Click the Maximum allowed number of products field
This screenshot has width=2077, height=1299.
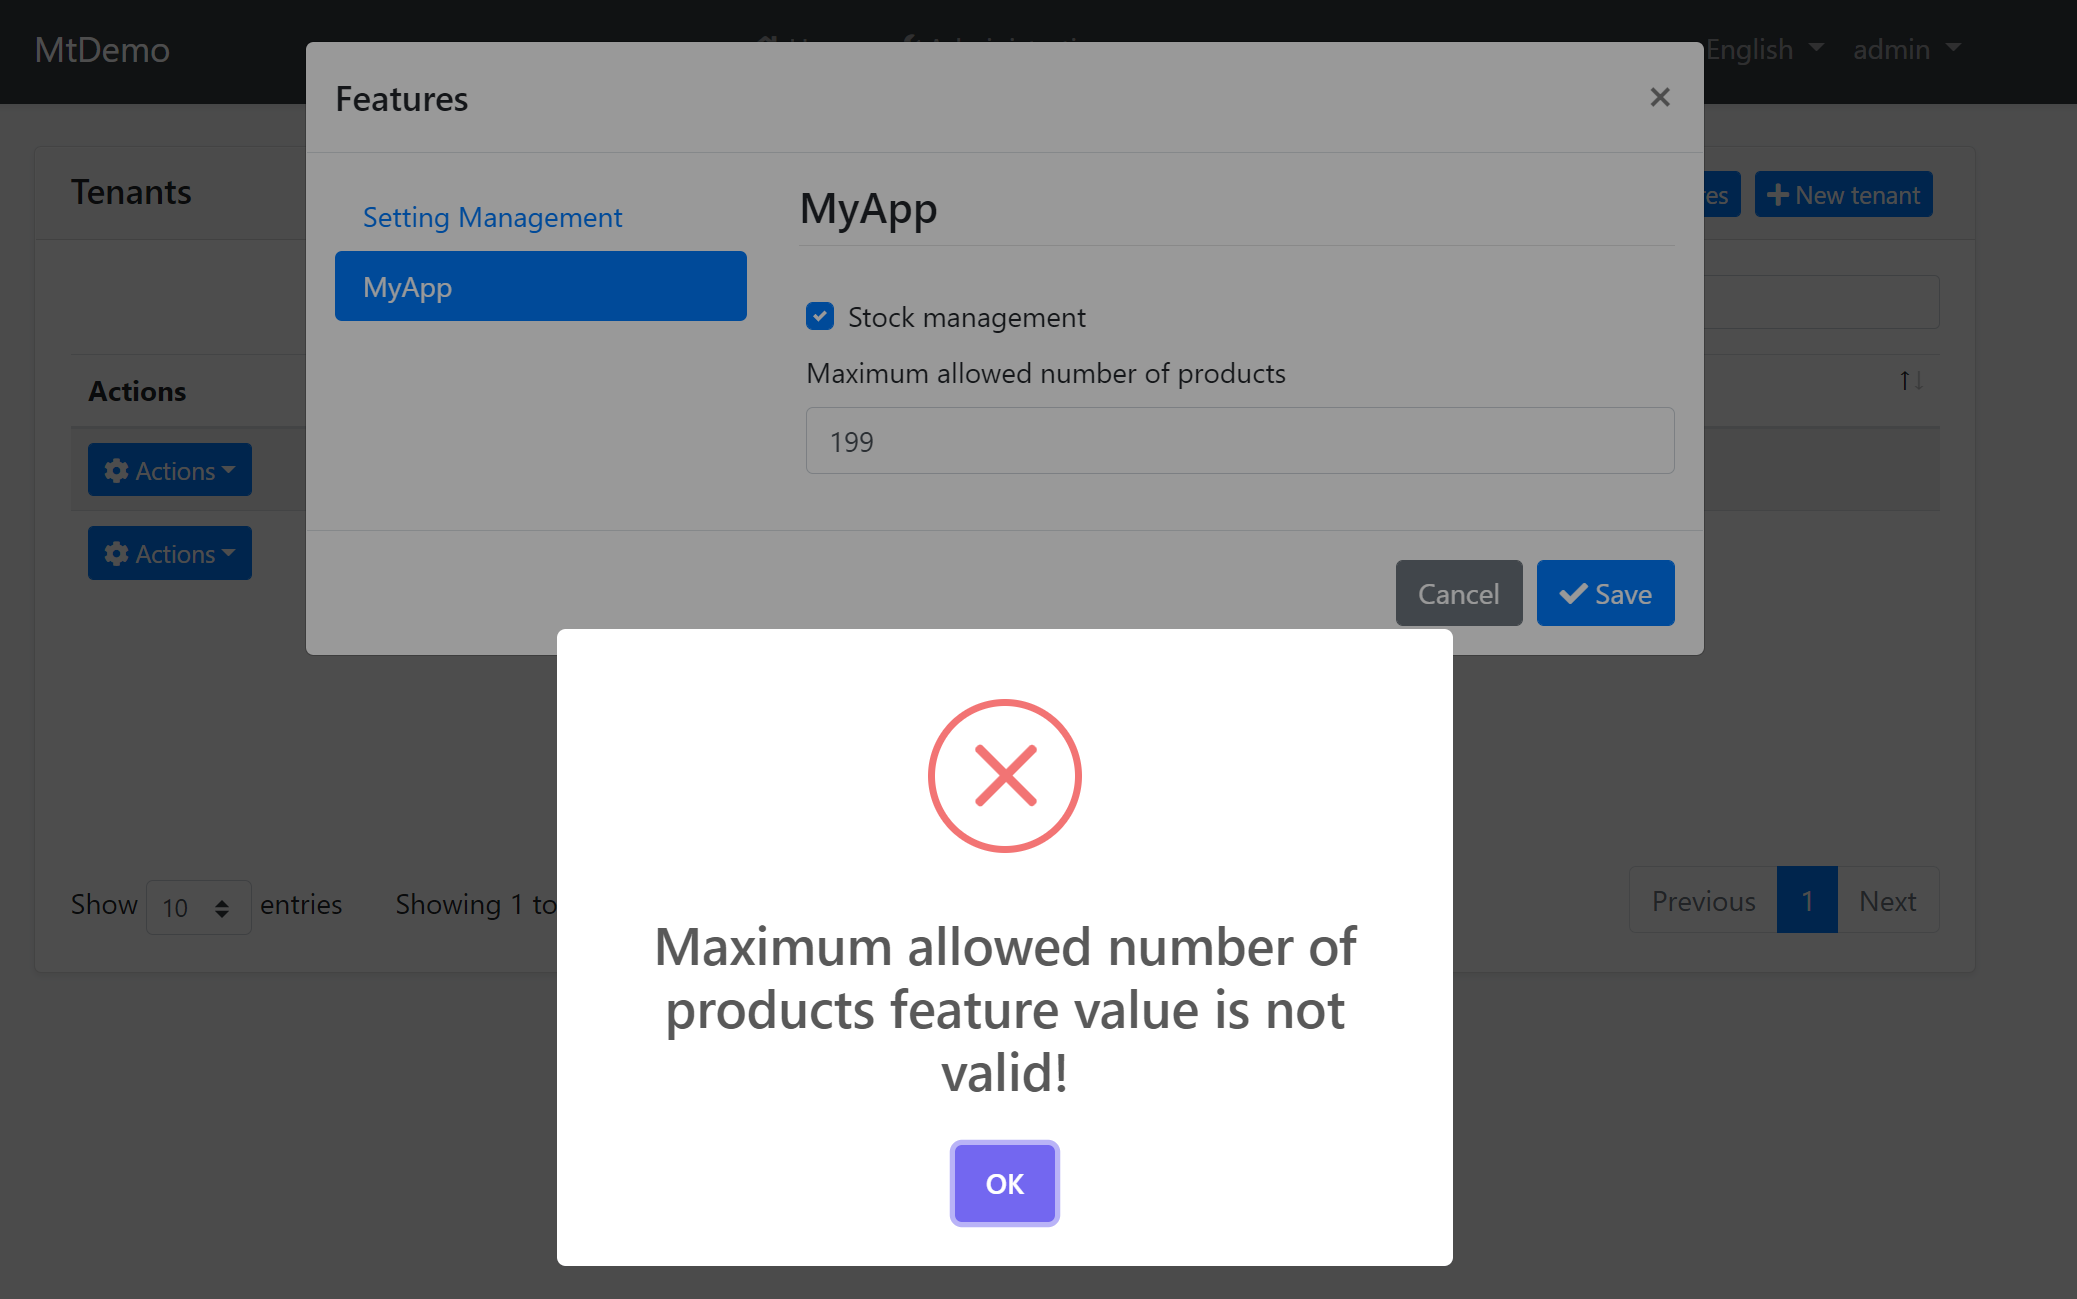tap(1238, 441)
